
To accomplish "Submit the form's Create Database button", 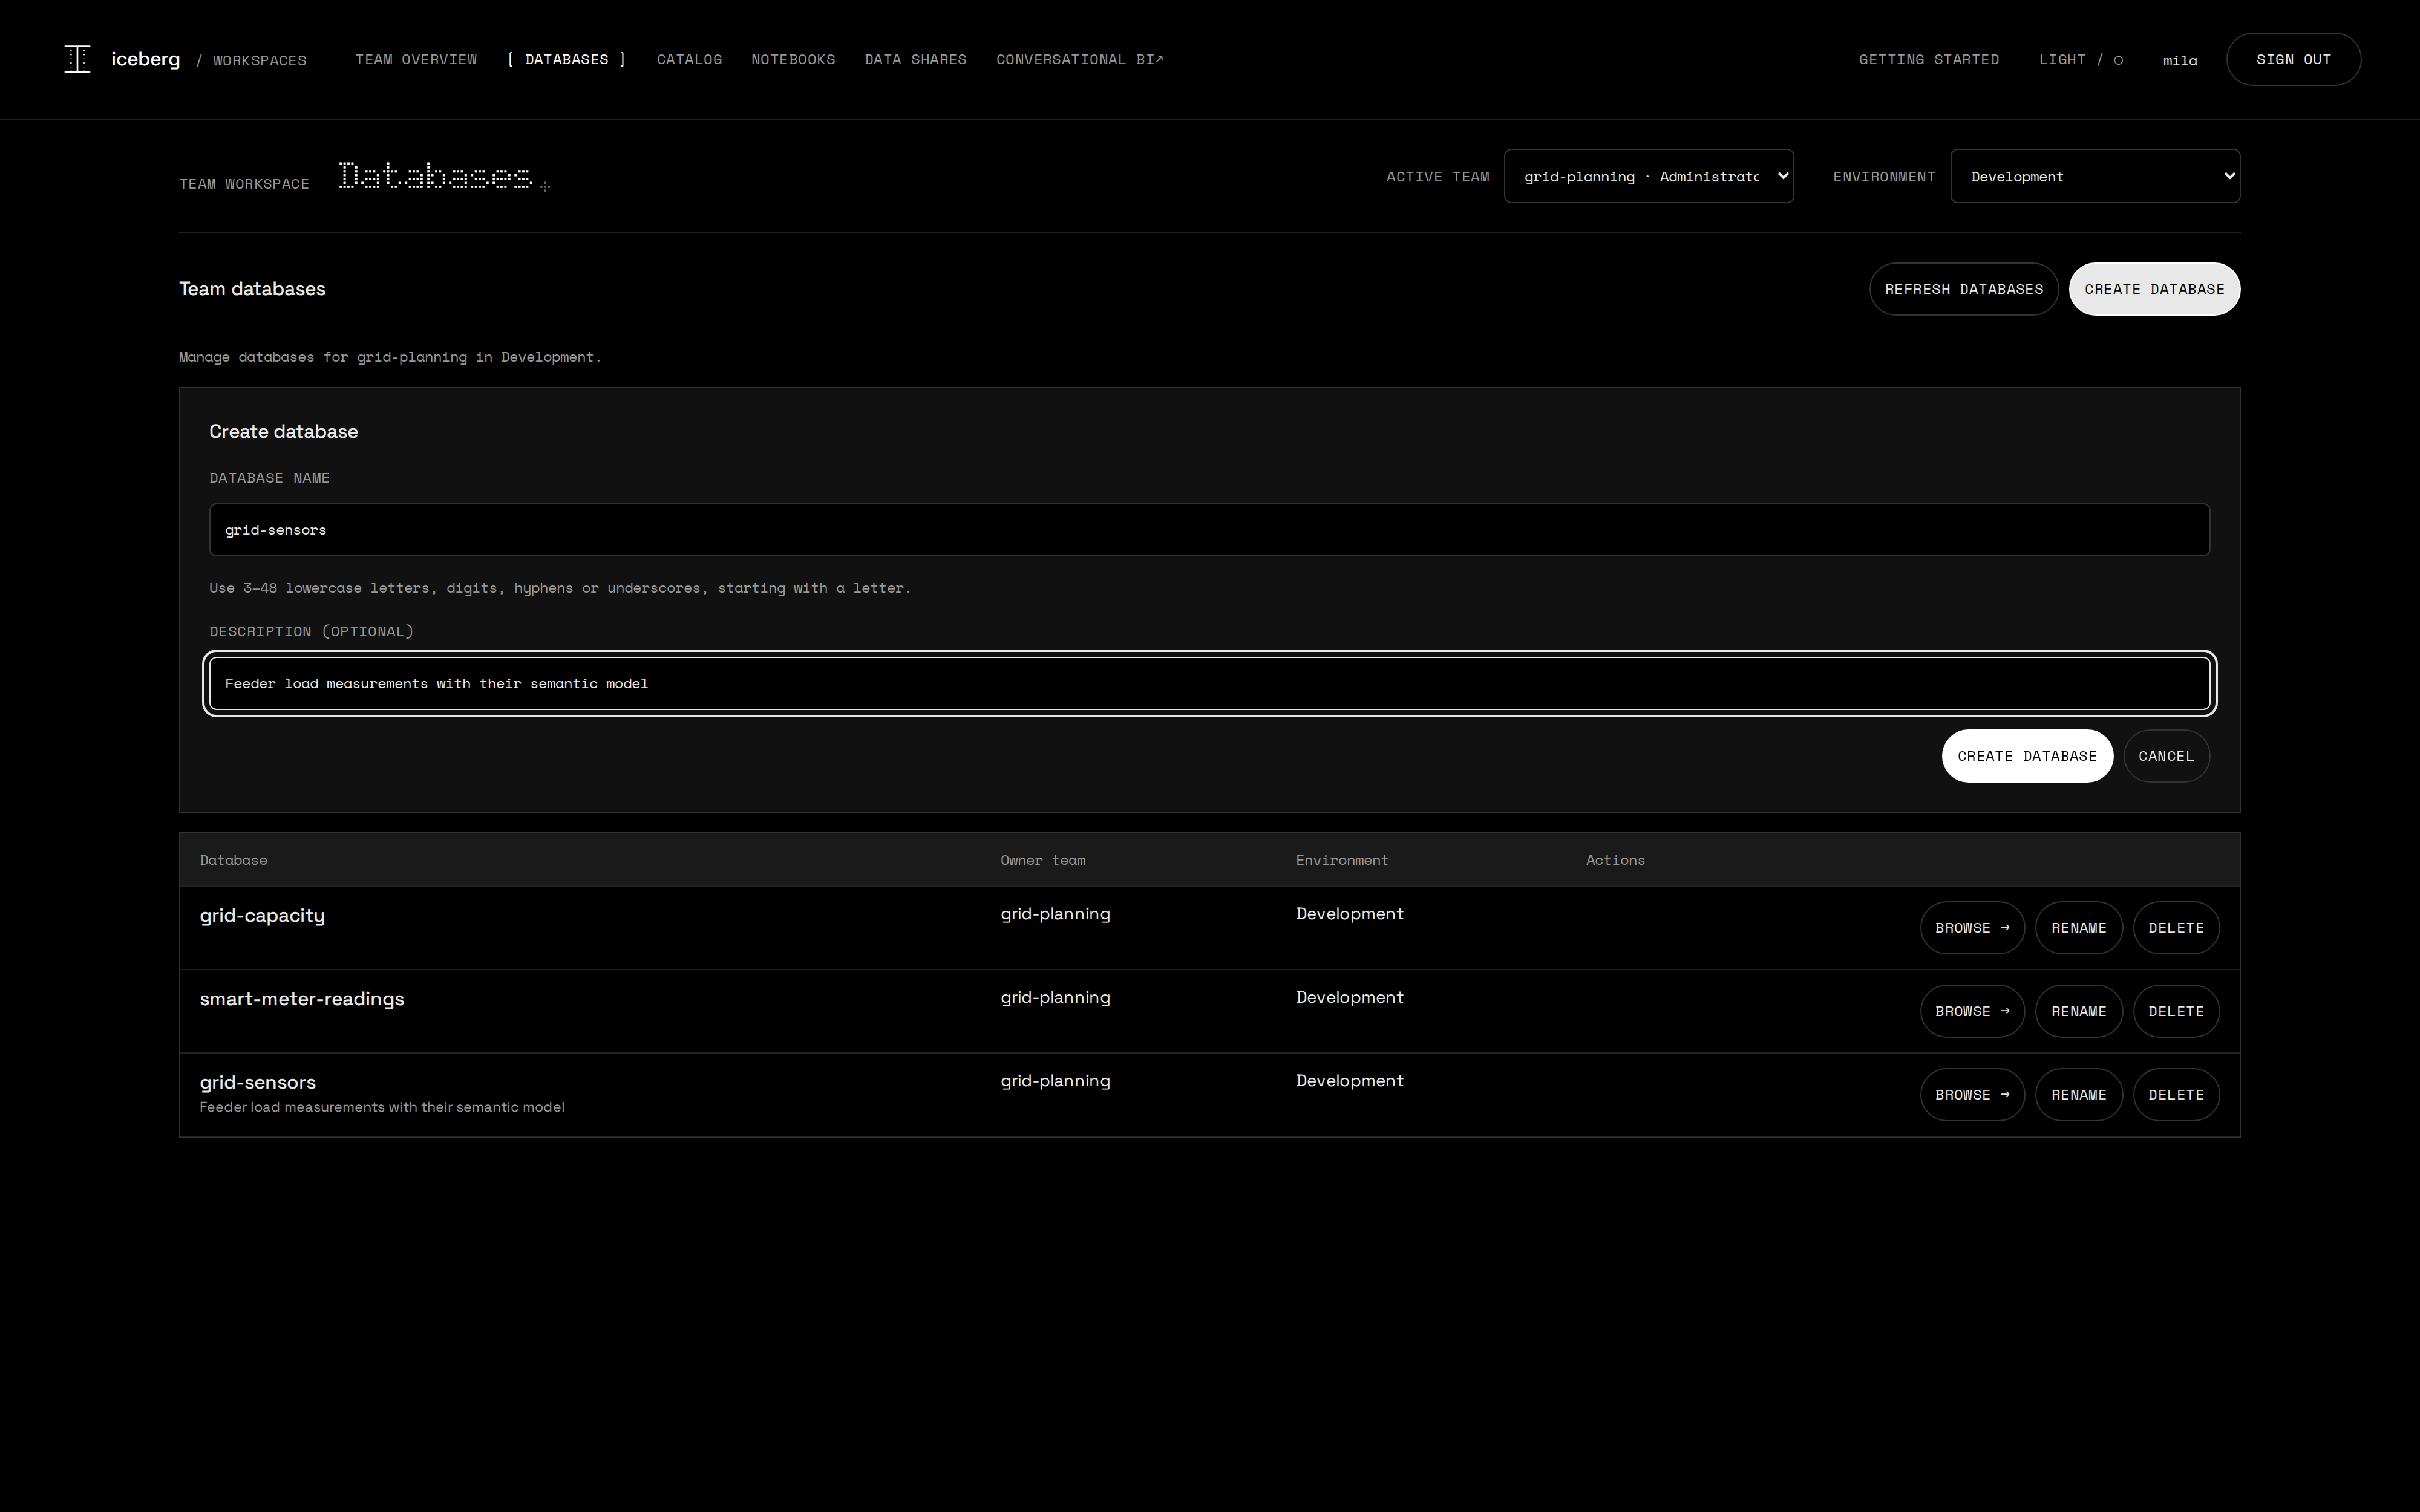I will (2027, 756).
